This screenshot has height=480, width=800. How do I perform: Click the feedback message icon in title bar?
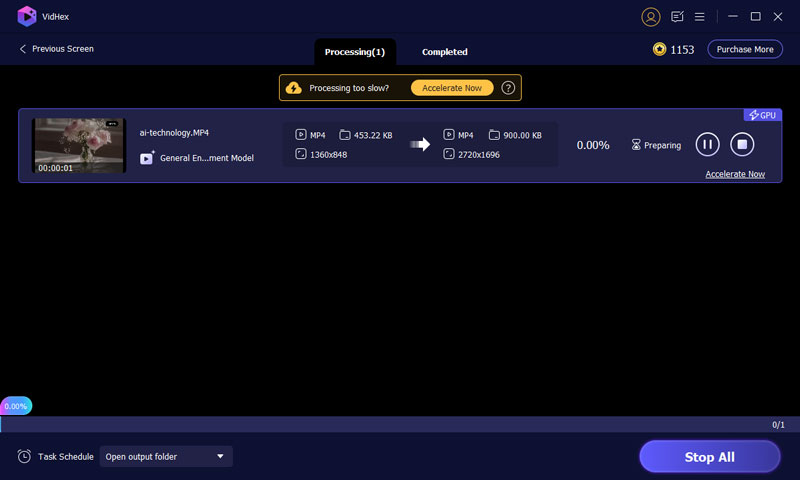click(677, 17)
